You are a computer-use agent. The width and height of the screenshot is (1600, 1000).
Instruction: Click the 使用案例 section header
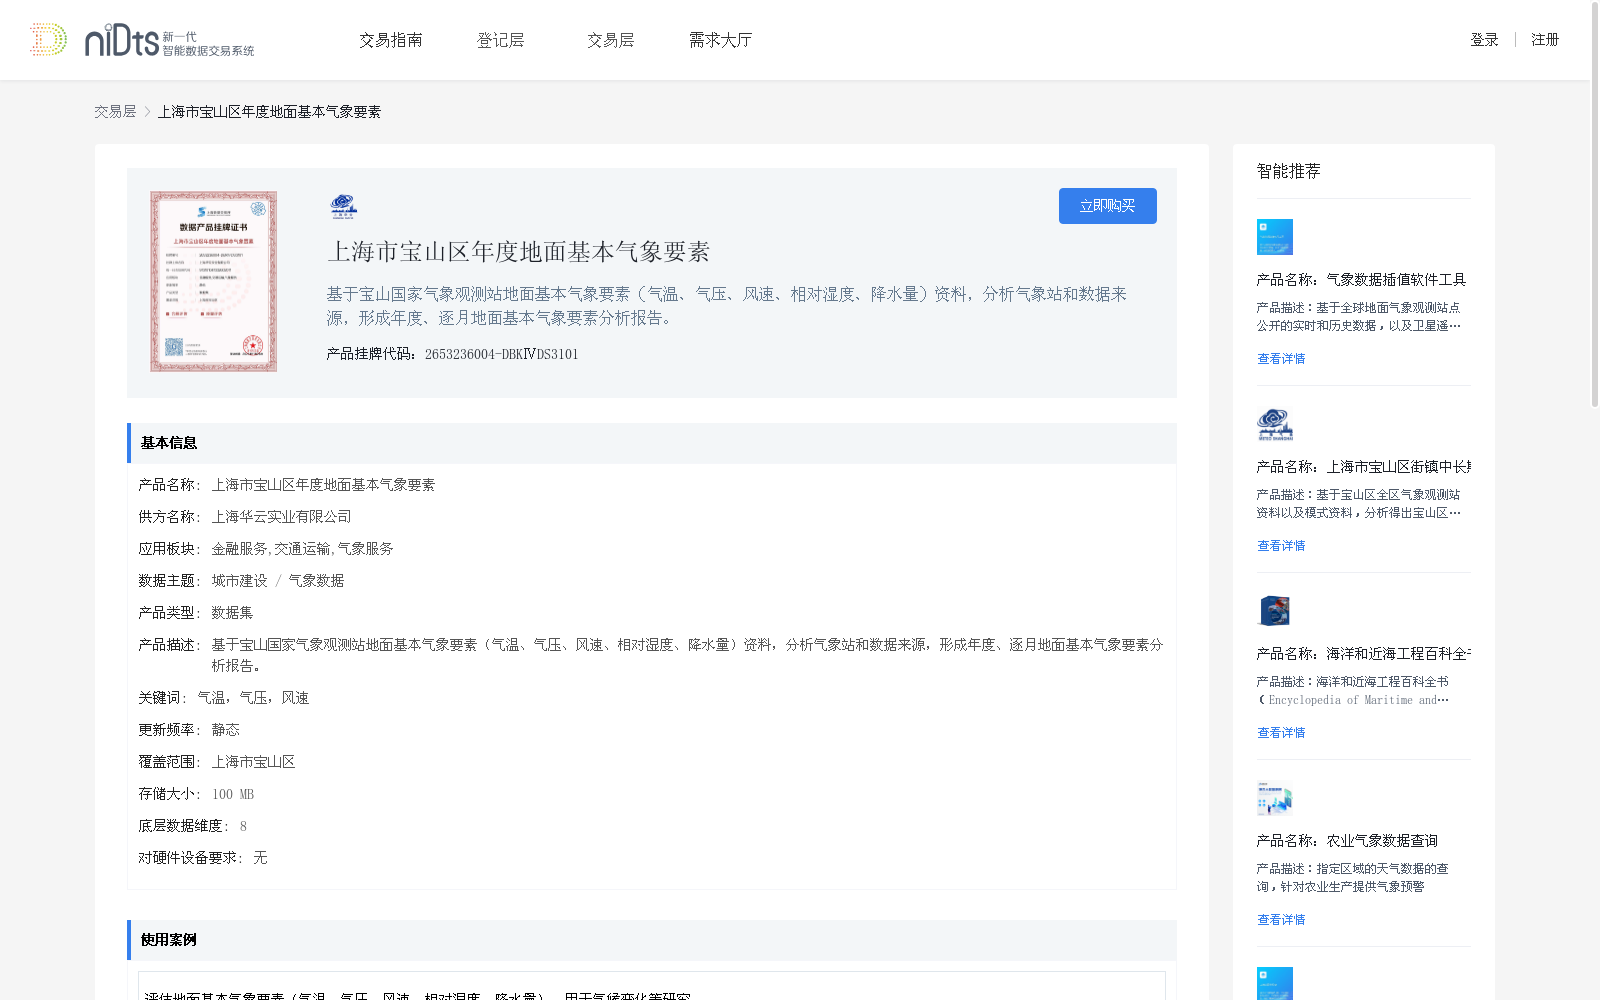(x=652, y=940)
